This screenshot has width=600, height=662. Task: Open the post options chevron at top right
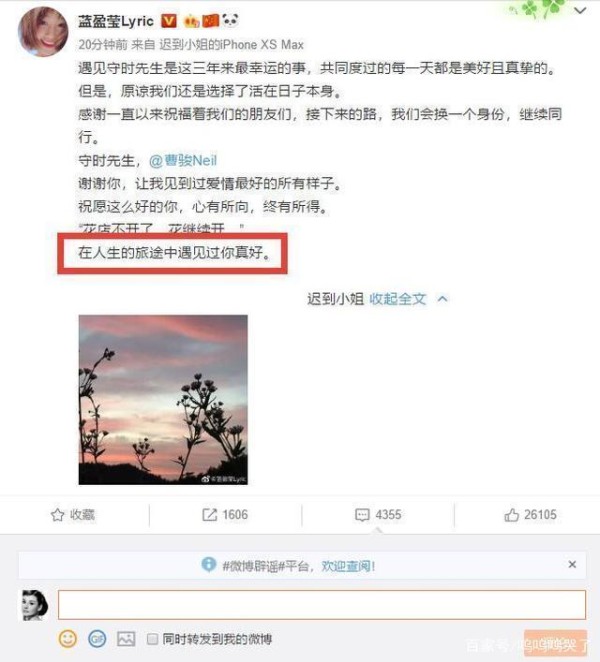[581, 11]
